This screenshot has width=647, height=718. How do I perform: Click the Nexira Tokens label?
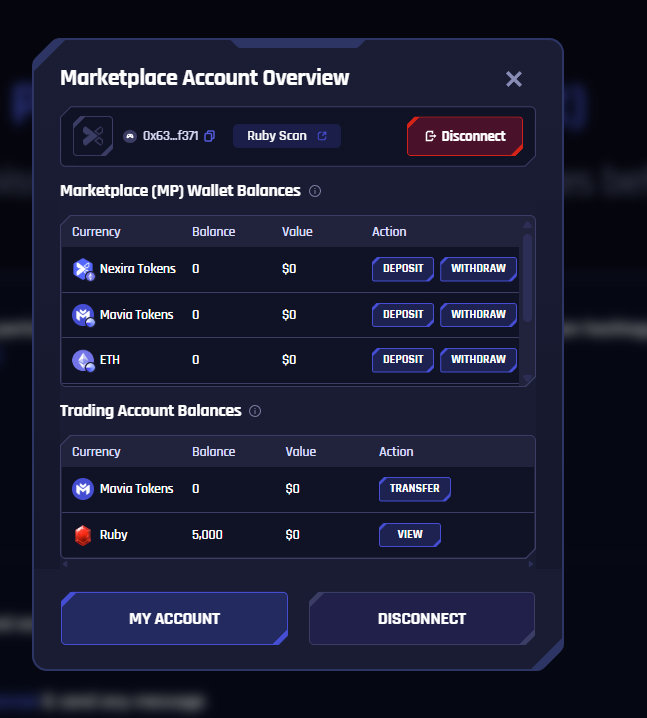click(138, 269)
